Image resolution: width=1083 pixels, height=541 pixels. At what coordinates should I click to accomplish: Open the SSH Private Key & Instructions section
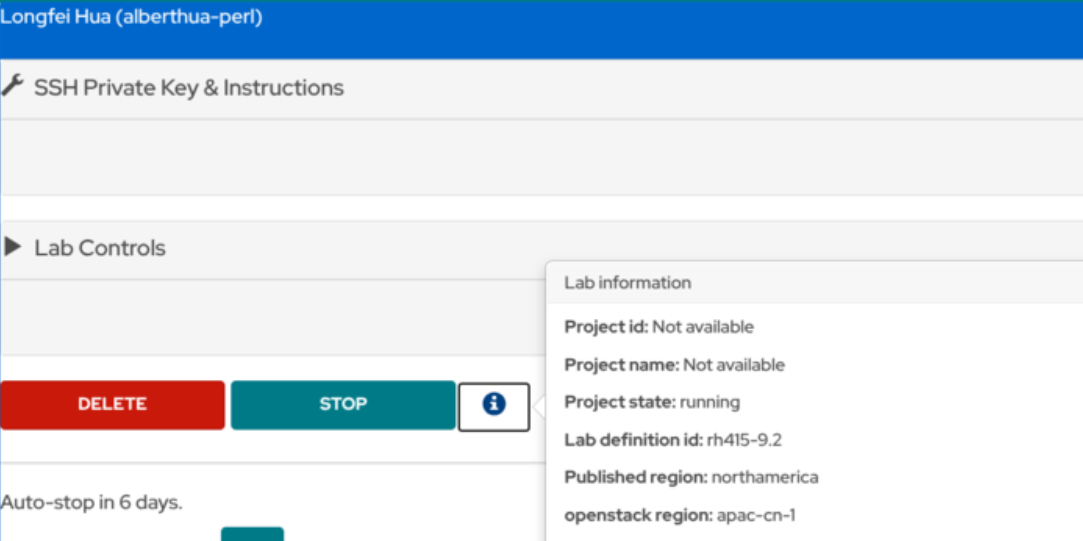click(189, 88)
